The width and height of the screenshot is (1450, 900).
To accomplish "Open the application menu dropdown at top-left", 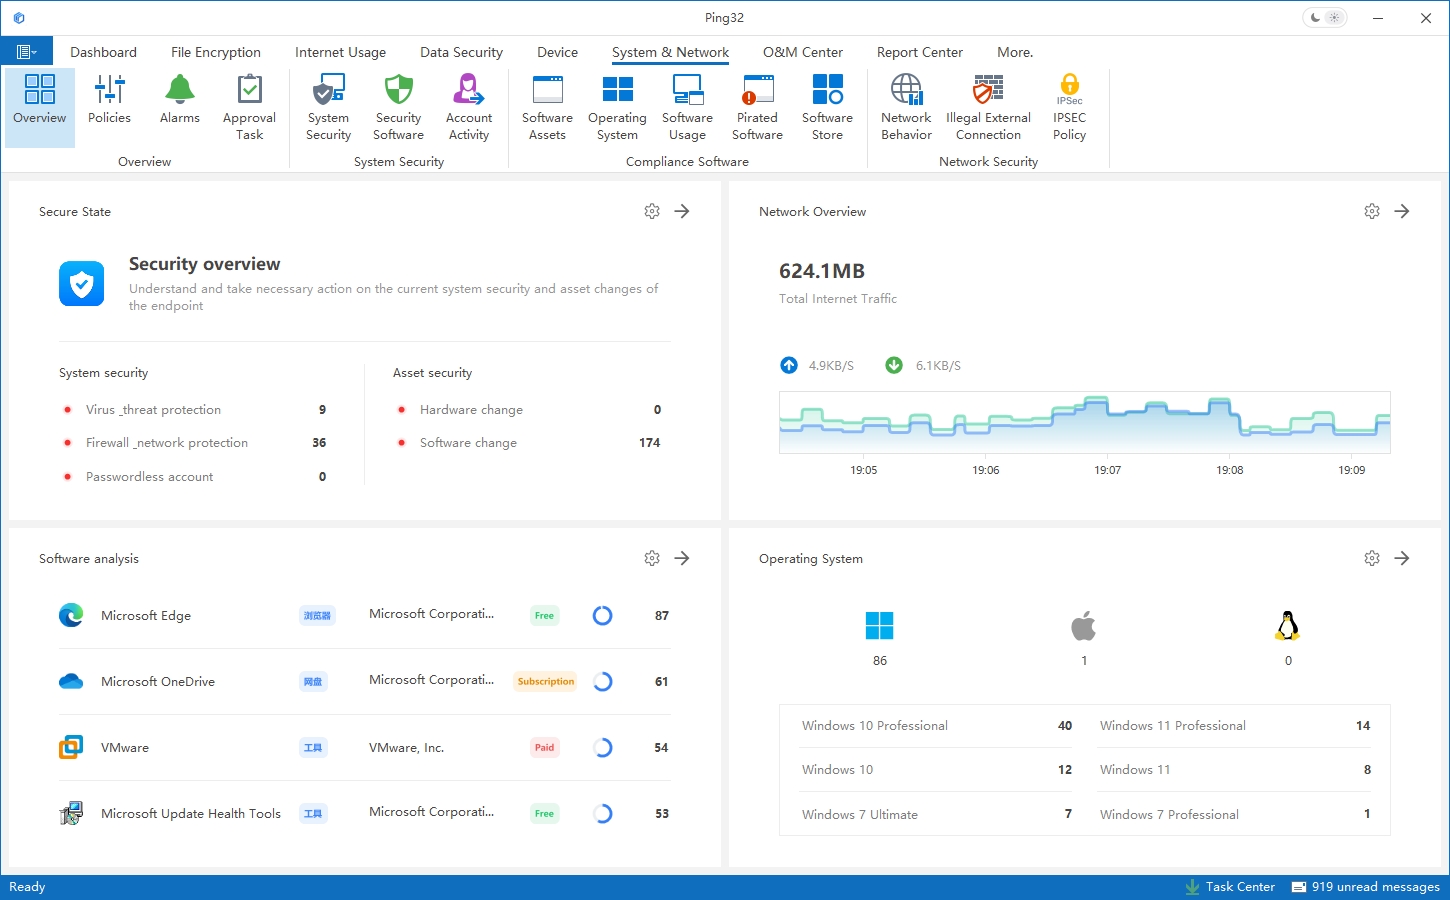I will [x=27, y=52].
